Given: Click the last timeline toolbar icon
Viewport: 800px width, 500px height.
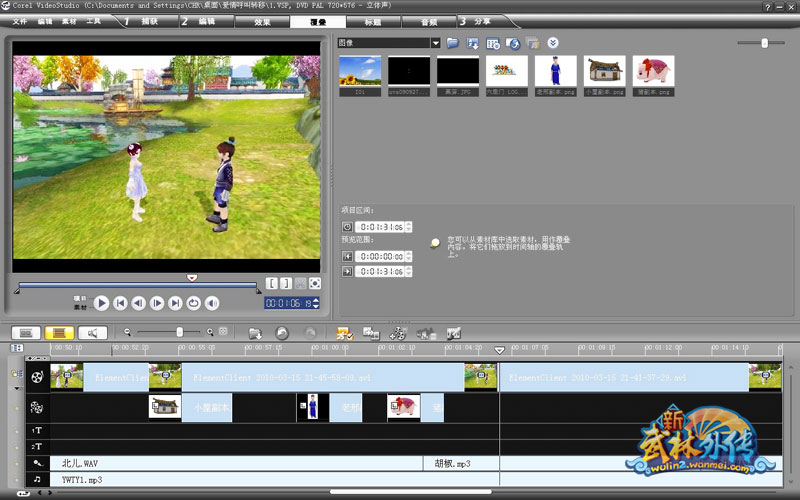Looking at the screenshot, I should [x=454, y=333].
